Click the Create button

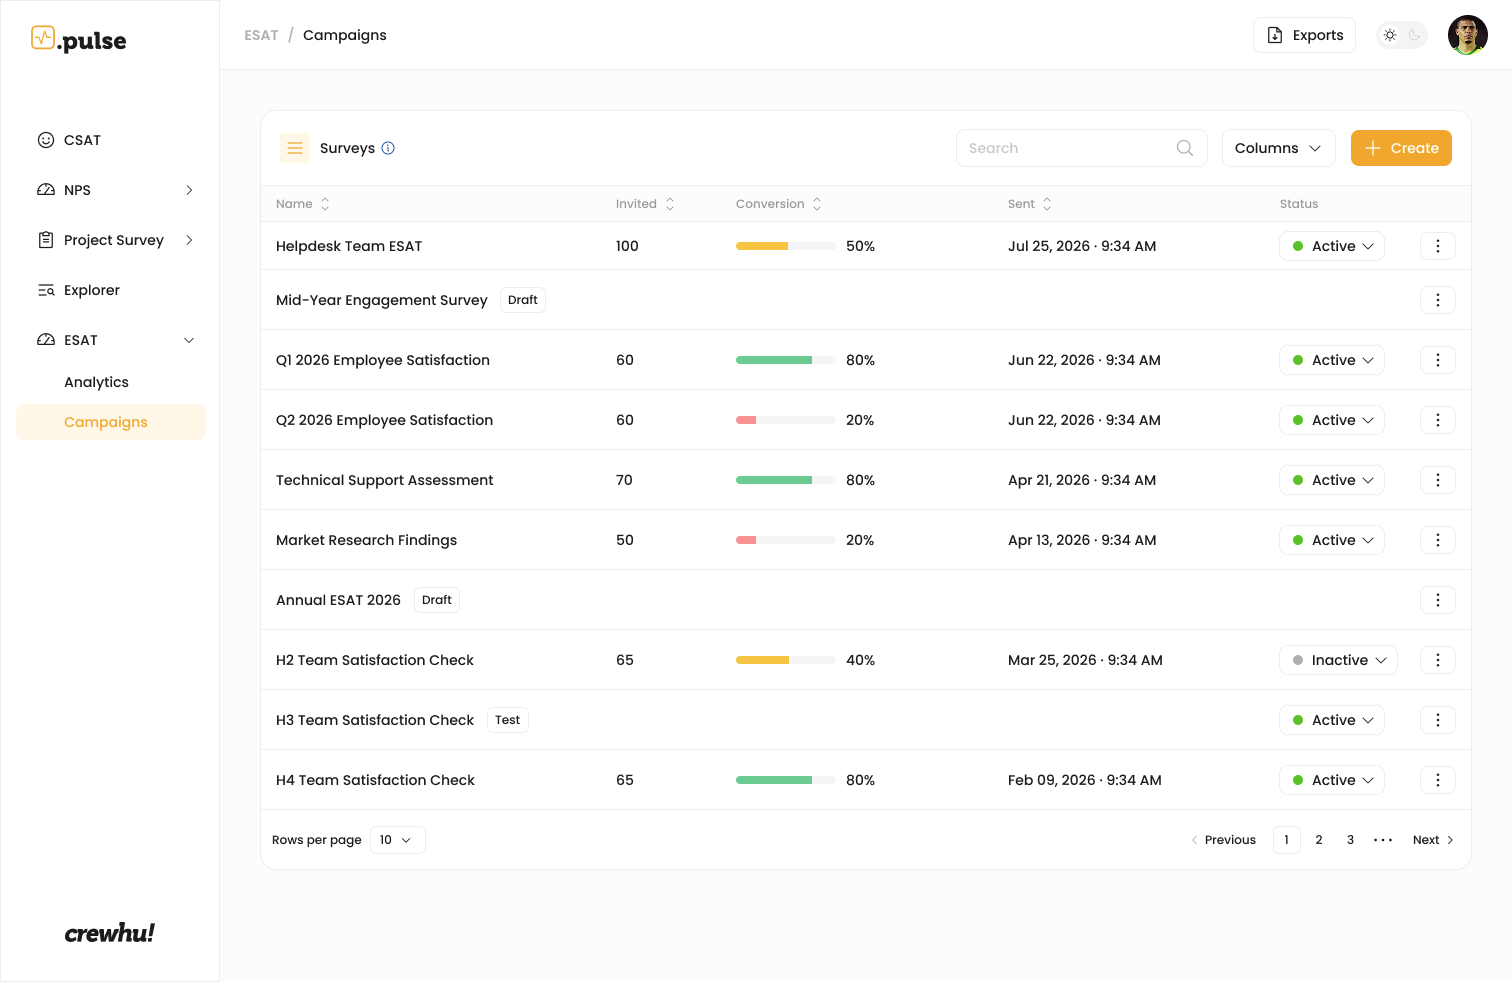click(x=1401, y=148)
